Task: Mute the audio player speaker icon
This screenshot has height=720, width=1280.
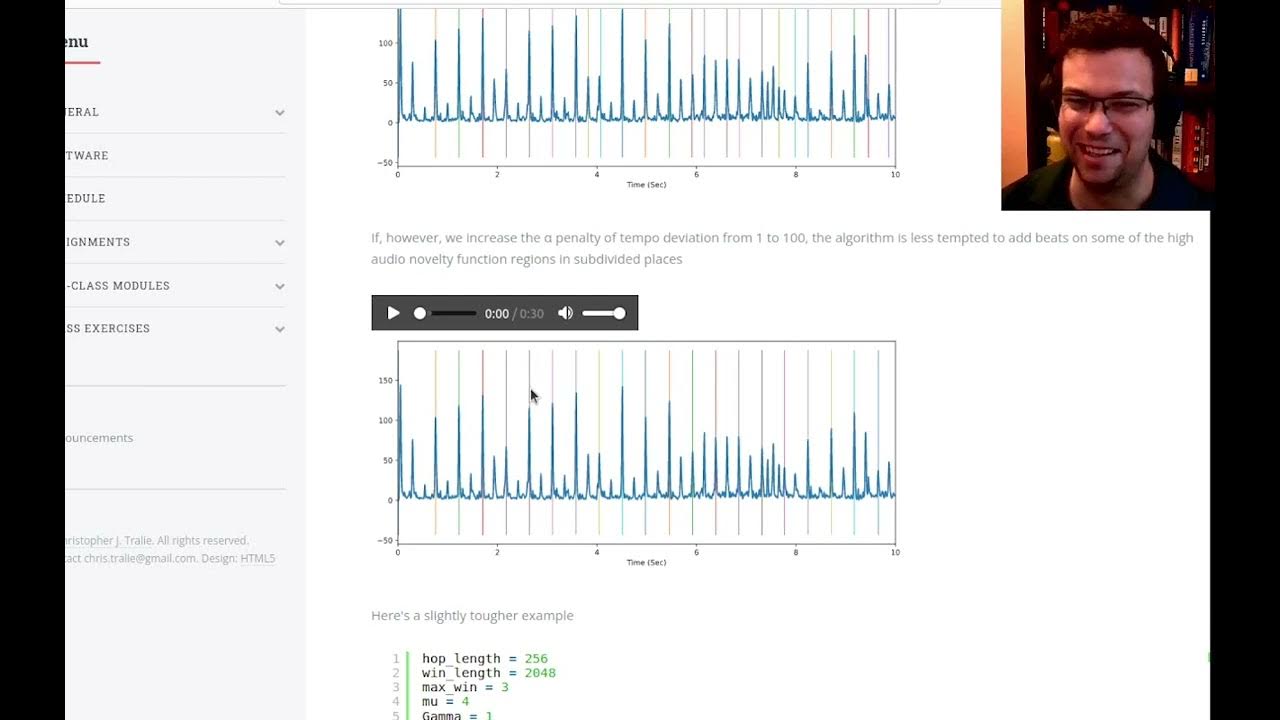Action: click(x=565, y=313)
